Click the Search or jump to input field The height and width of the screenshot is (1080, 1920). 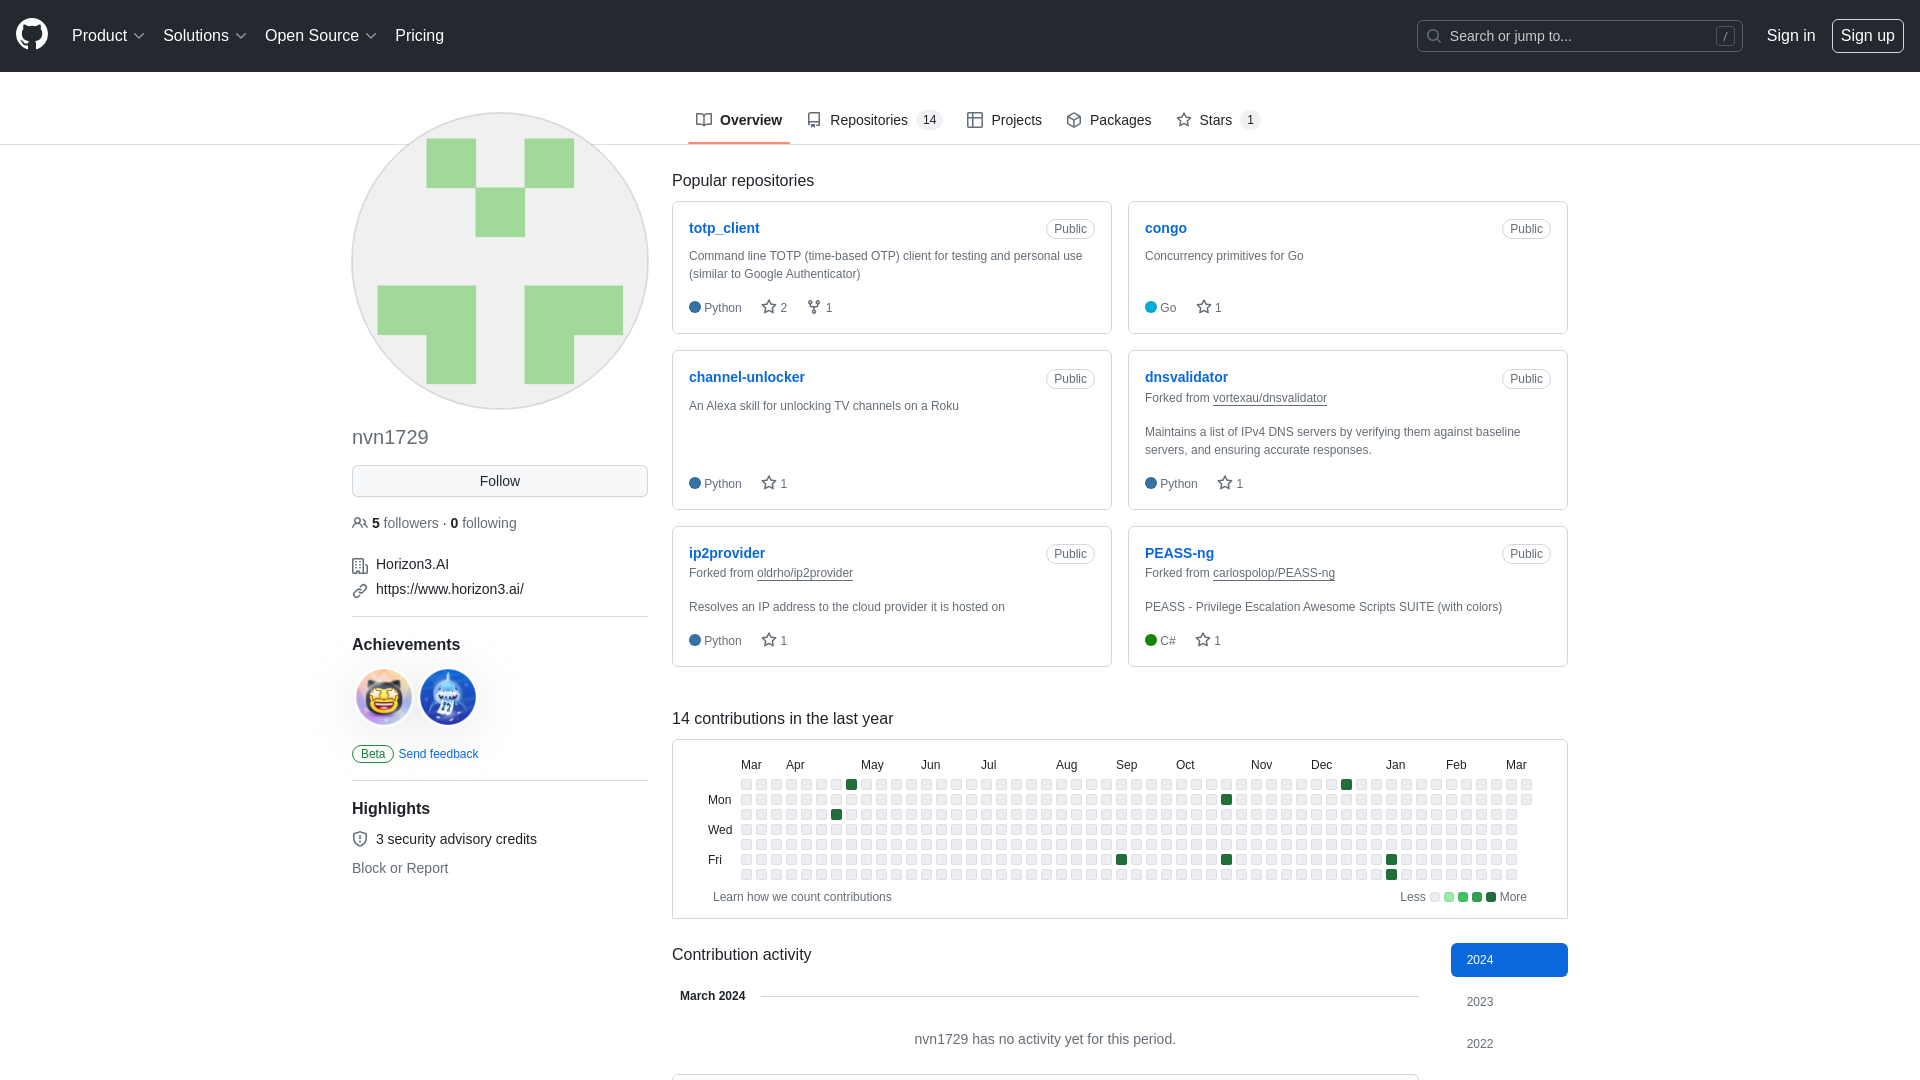[x=1580, y=36]
